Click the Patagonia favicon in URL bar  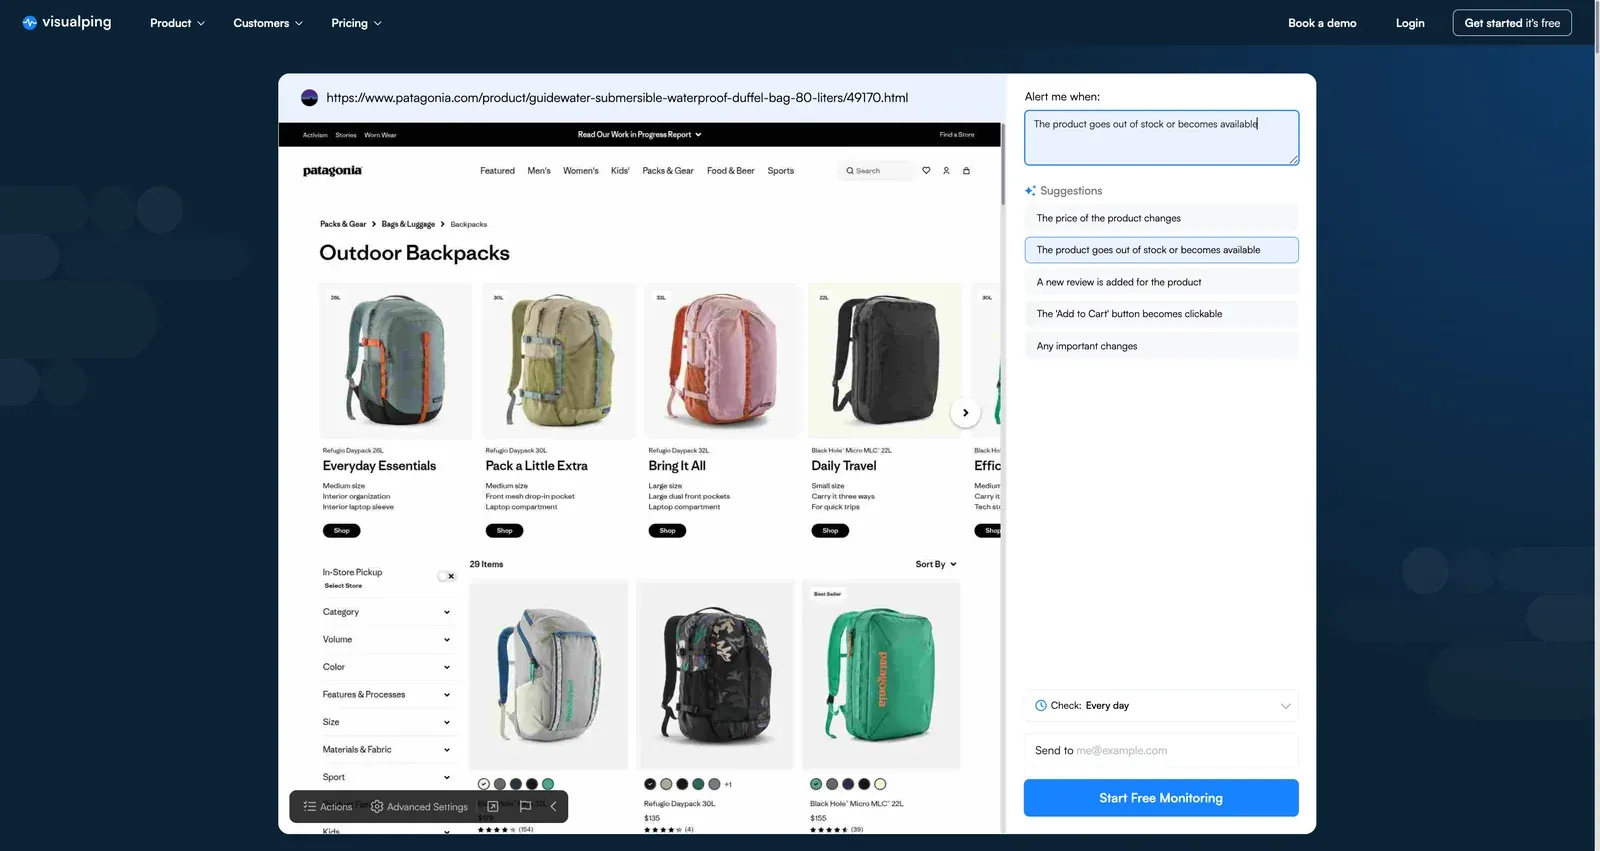coord(309,98)
